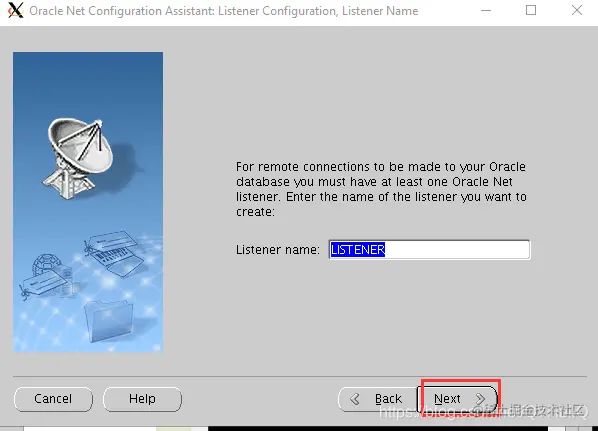Focus the Listener name text field
Viewport: 598px width, 431px height.
tap(429, 249)
